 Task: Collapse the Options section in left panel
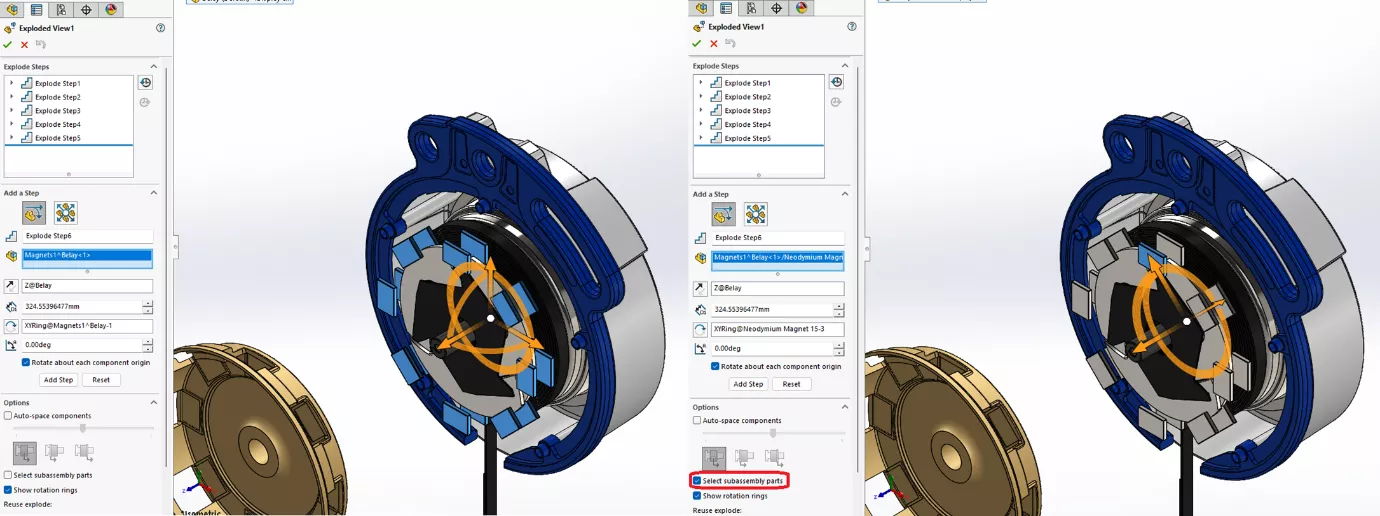(x=153, y=402)
